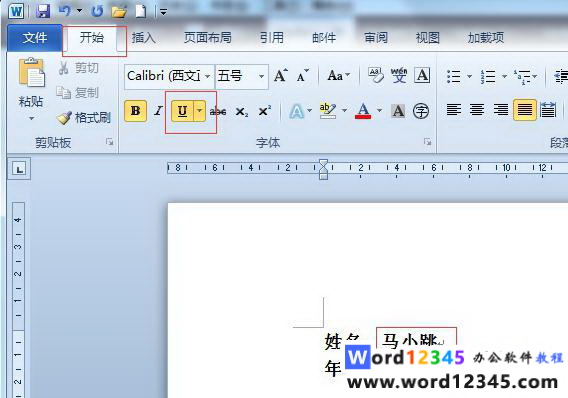Expand the 粘贴 options arrow

coord(31,118)
